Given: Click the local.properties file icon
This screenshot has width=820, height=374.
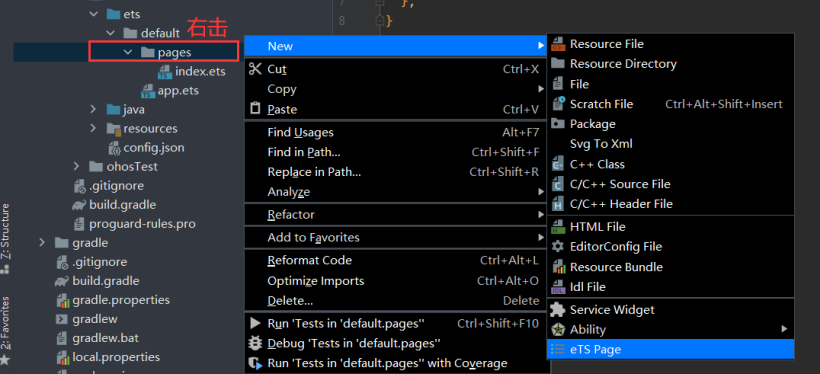Looking at the screenshot, I should [63, 358].
